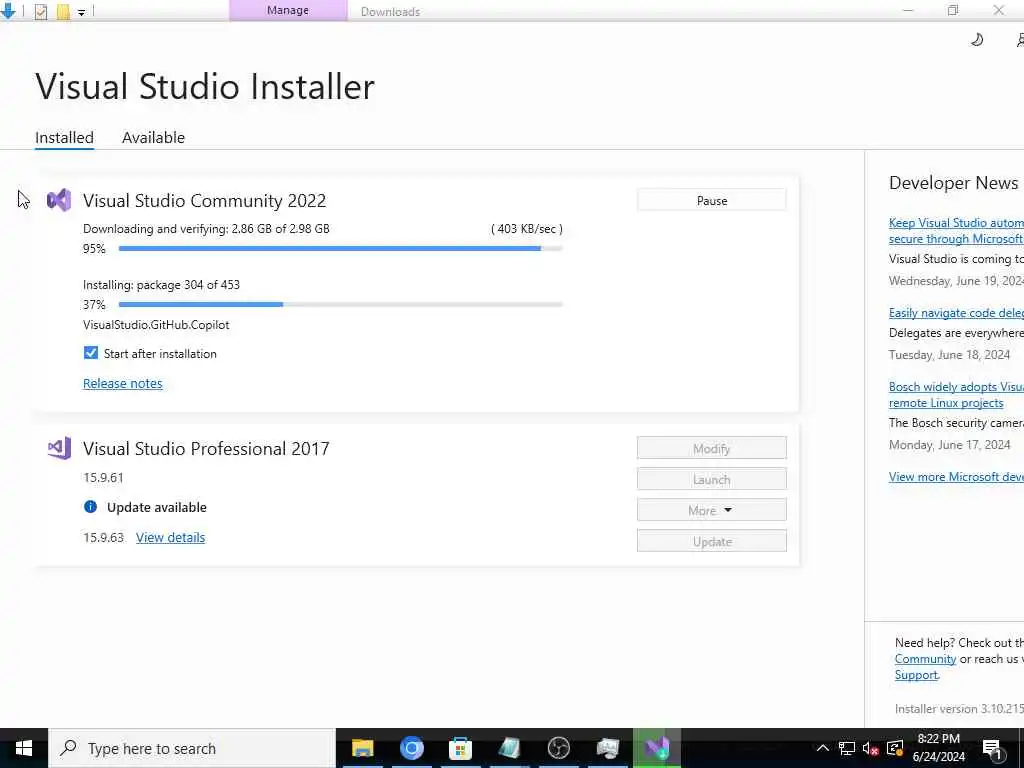This screenshot has height=768, width=1024.
Task: Click the search magnifier icon in the taskbar
Action: [x=68, y=748]
